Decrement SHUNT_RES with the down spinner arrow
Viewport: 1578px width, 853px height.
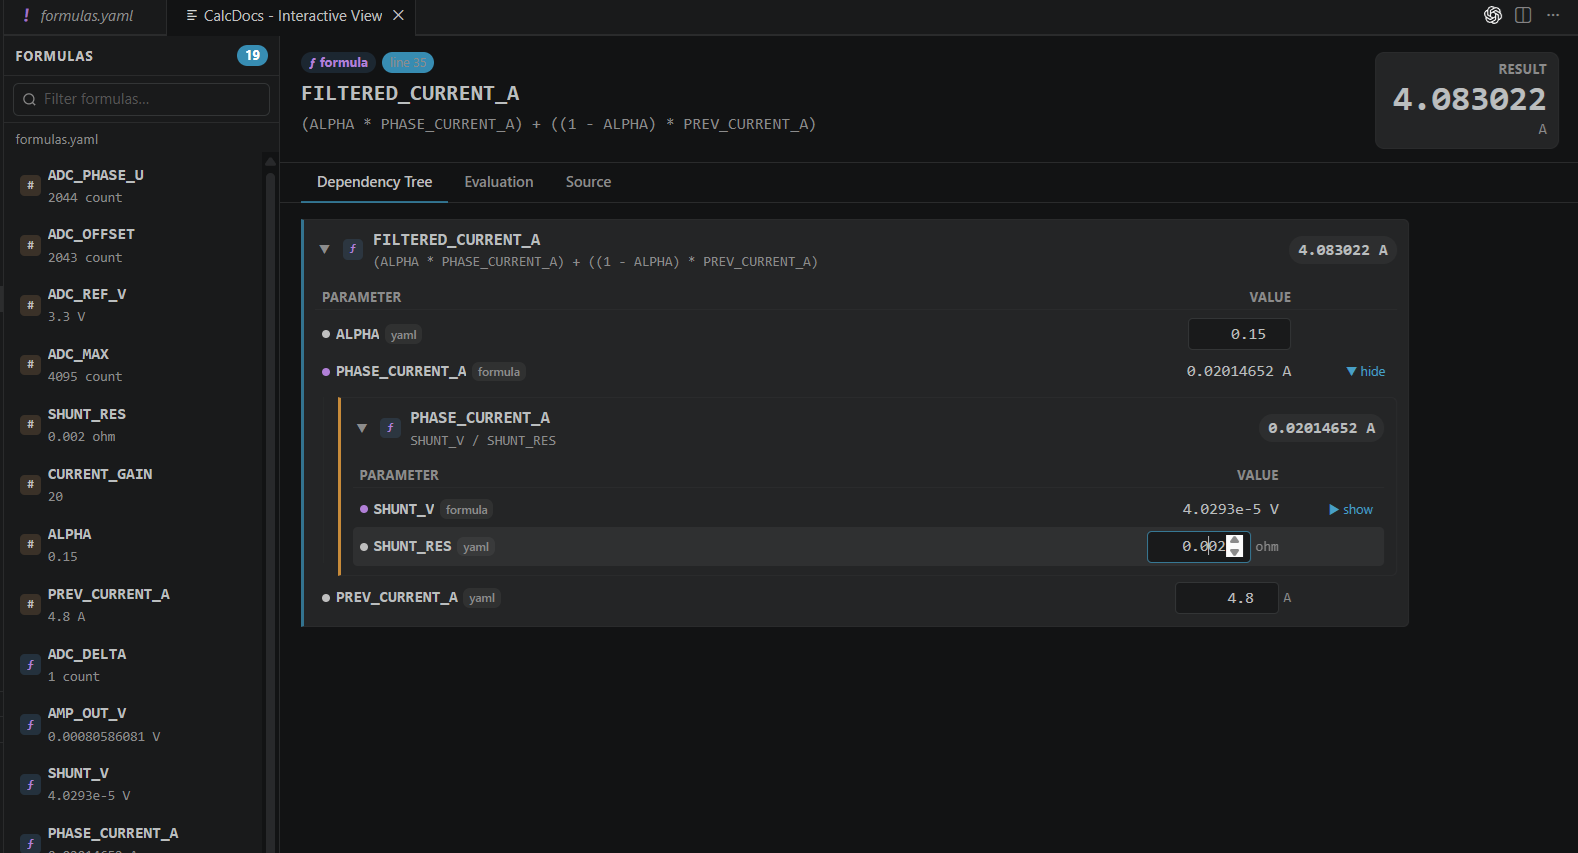(1235, 552)
